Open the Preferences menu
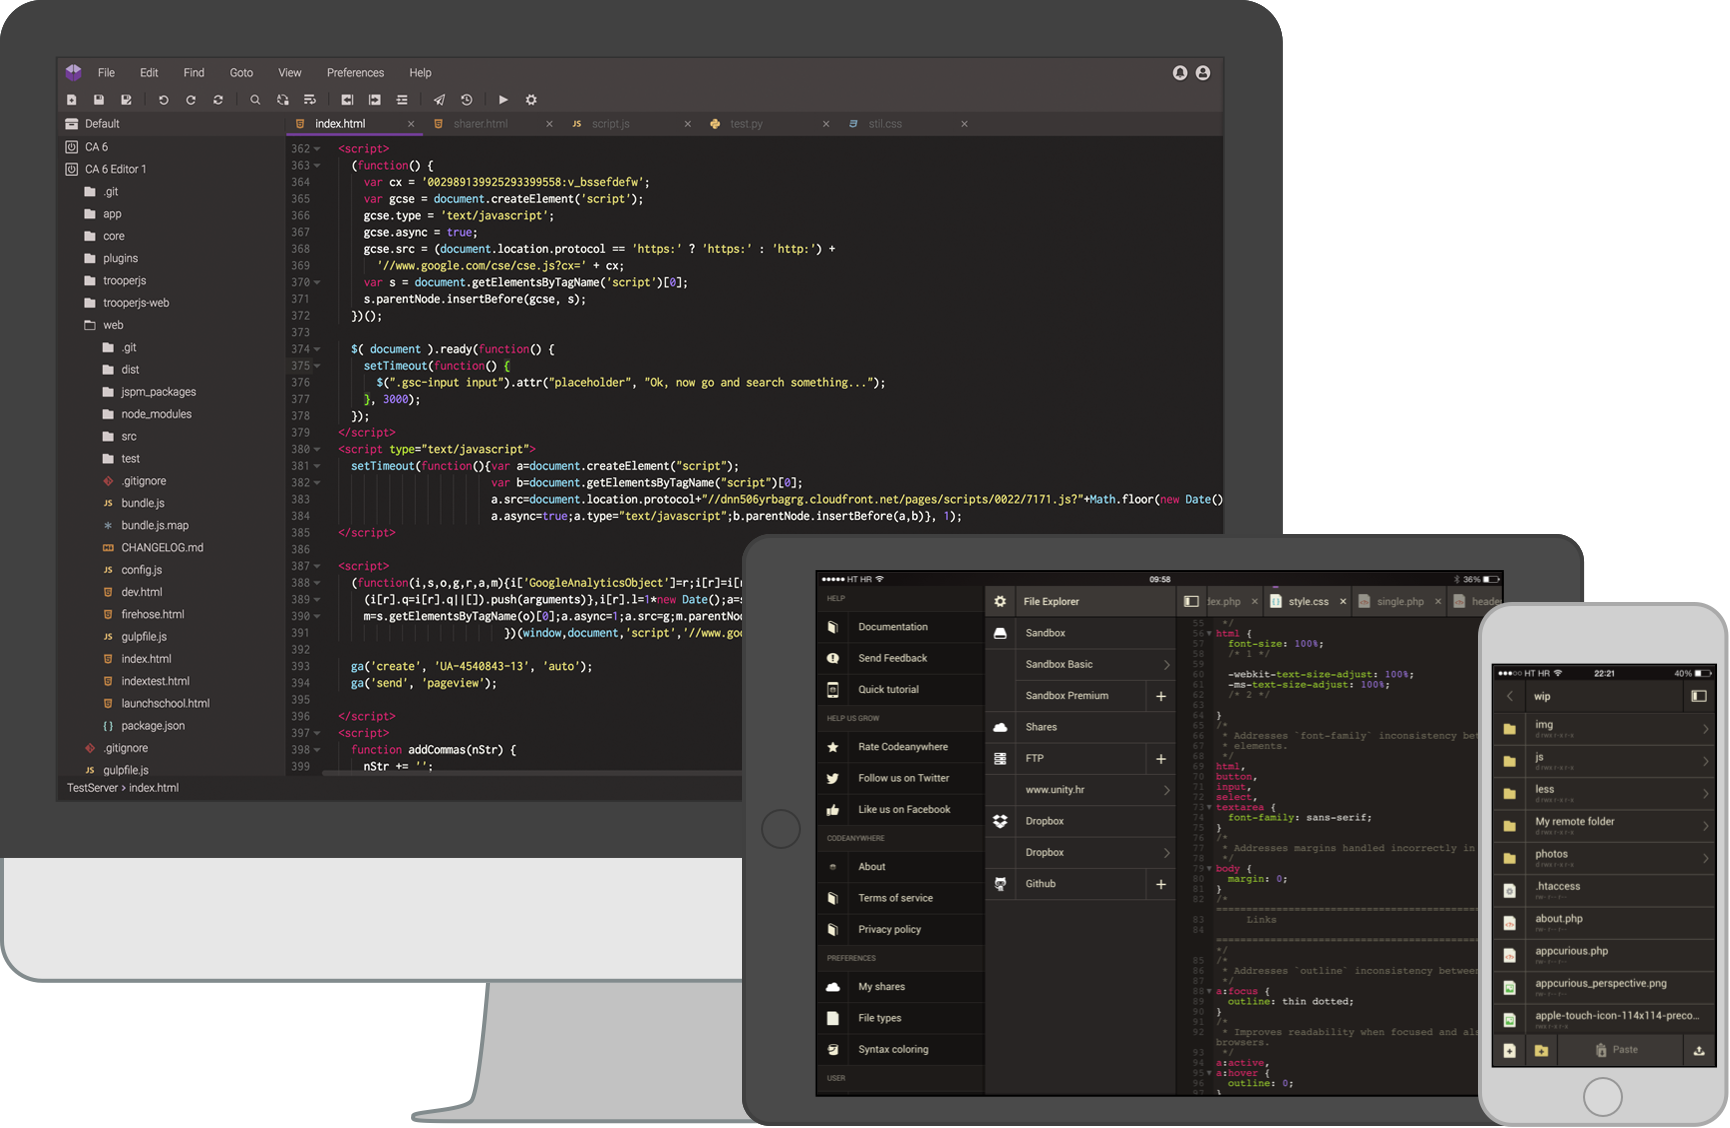Screen dimensions: 1730x1128 coord(355,72)
